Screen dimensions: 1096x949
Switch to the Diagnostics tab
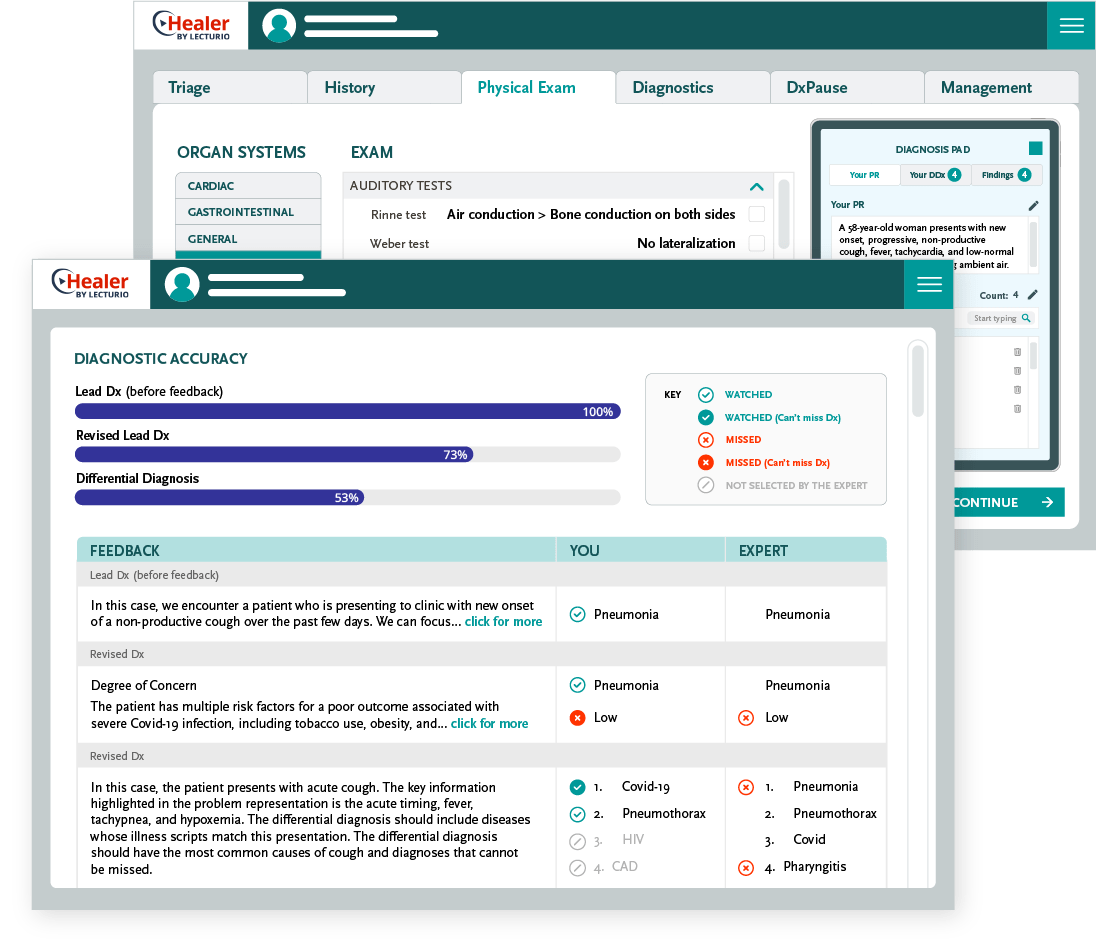672,88
